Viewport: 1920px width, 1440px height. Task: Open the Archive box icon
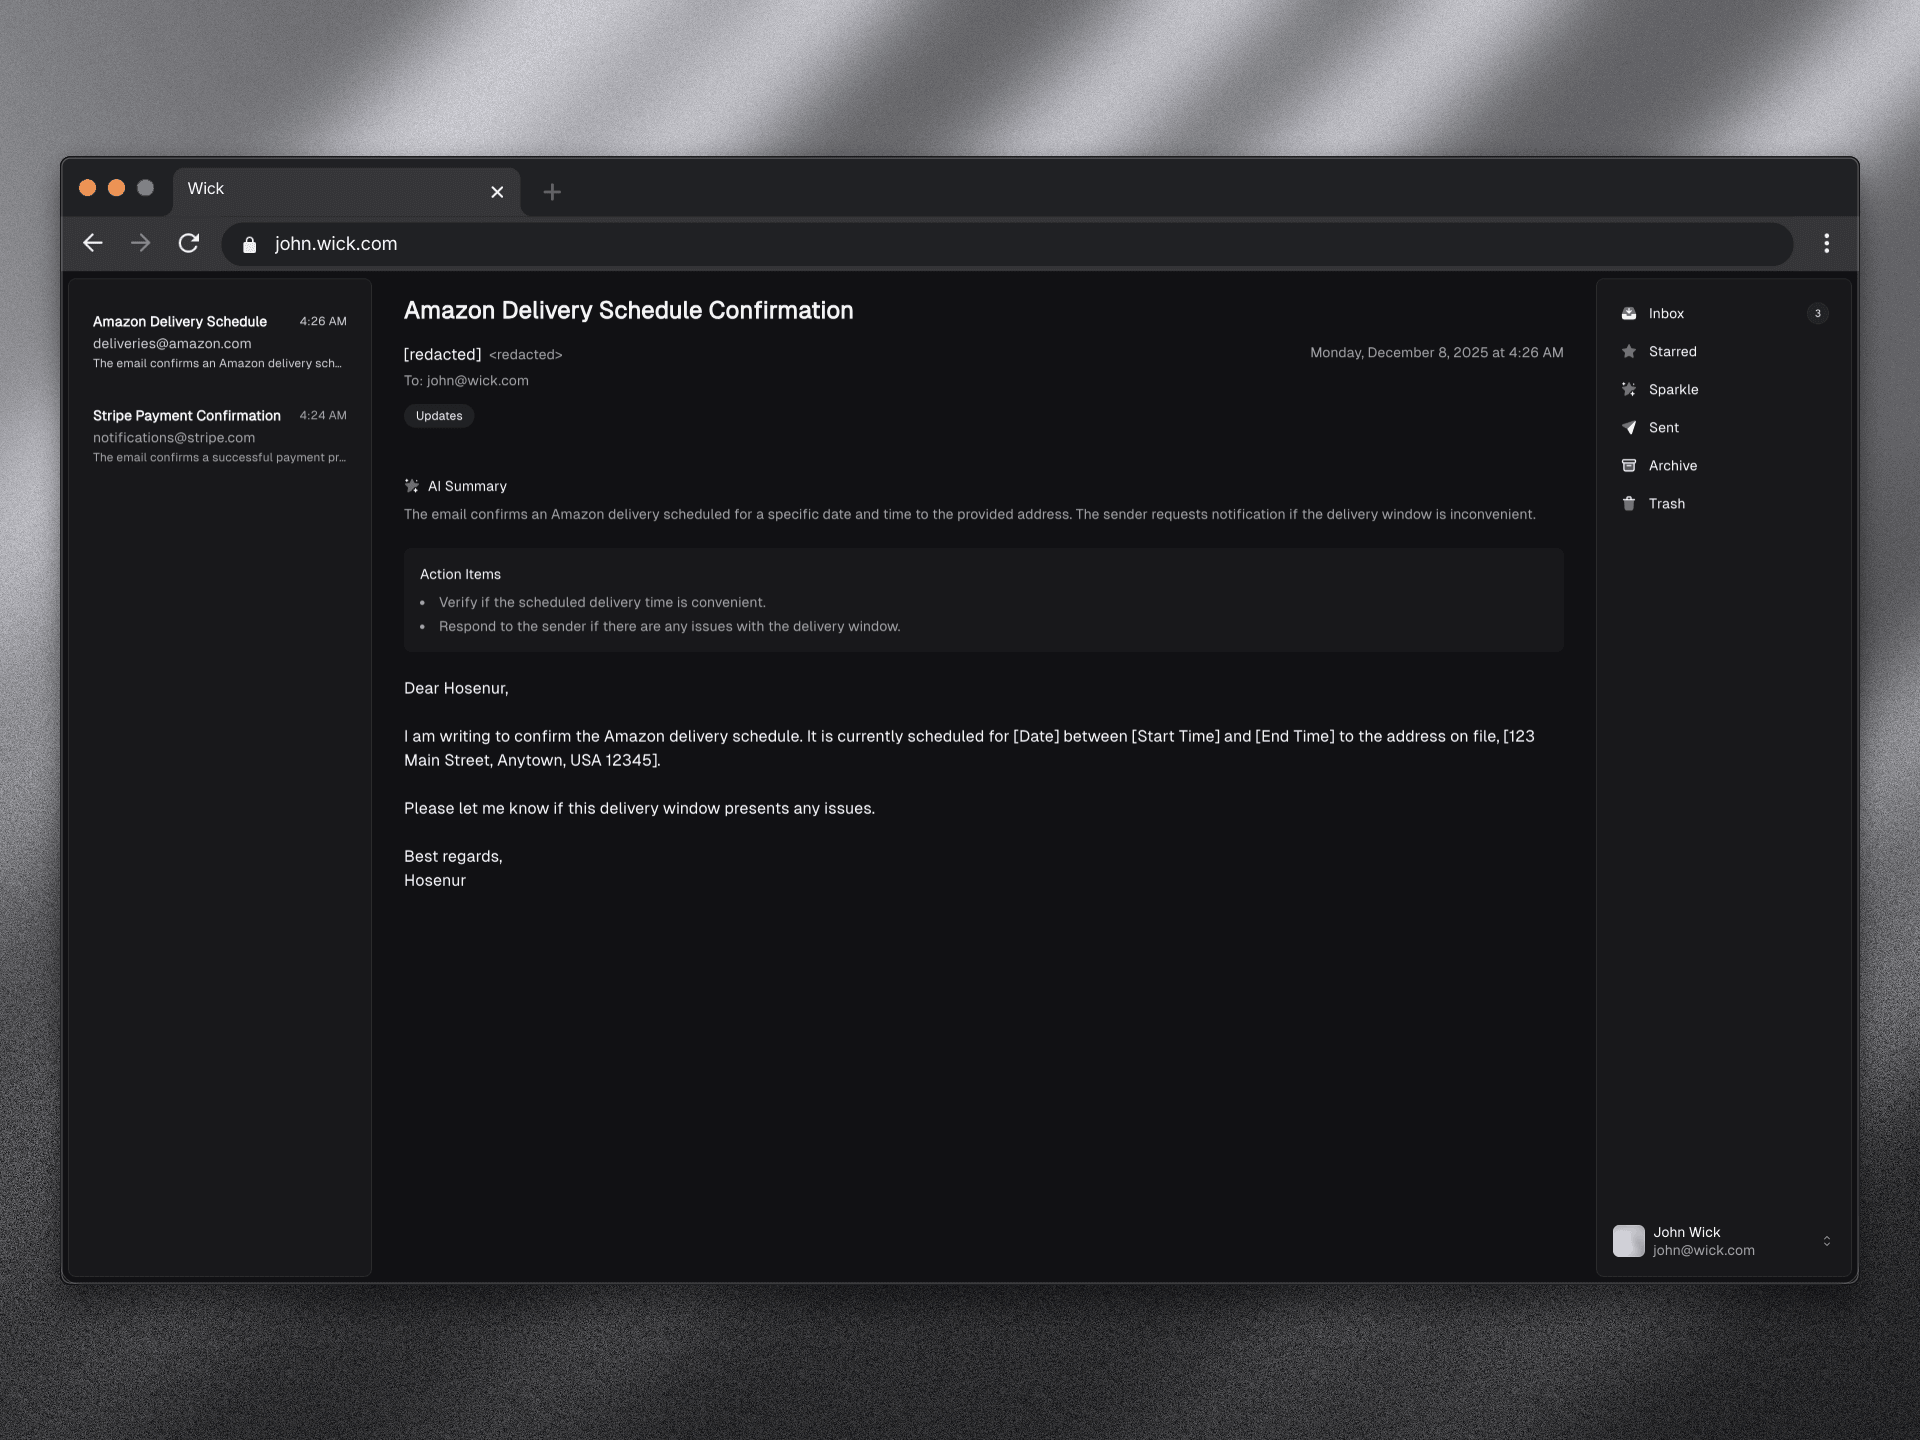point(1631,465)
